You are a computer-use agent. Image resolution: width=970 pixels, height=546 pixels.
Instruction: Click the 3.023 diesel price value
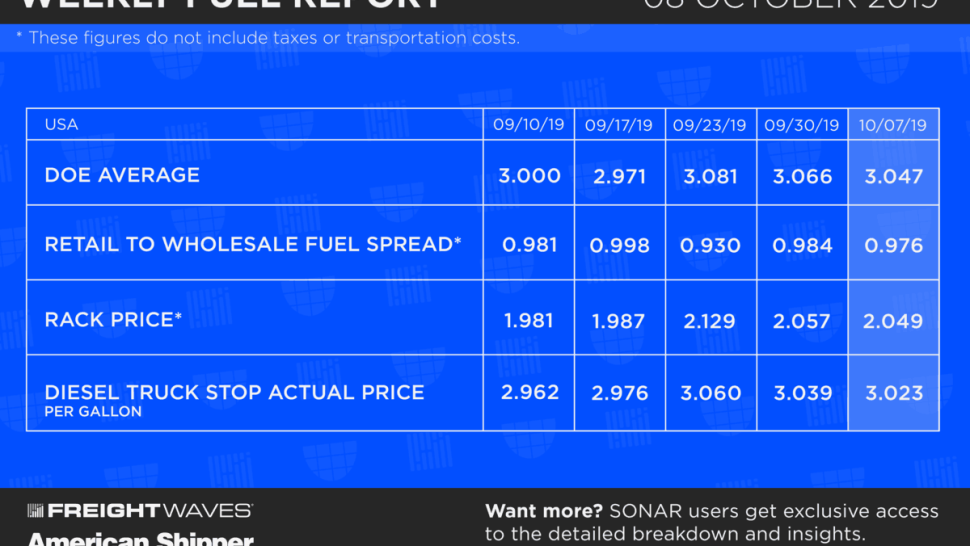click(894, 393)
